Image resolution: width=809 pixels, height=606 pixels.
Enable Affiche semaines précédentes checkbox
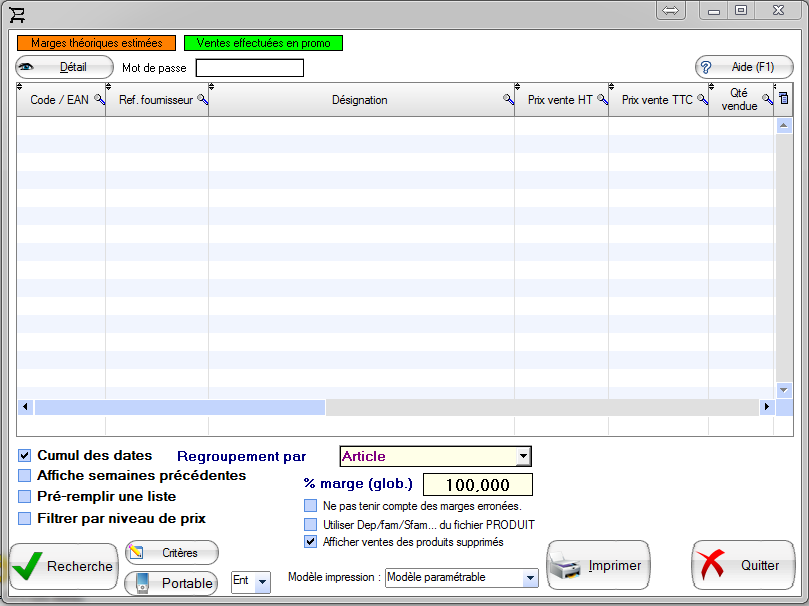coord(25,476)
